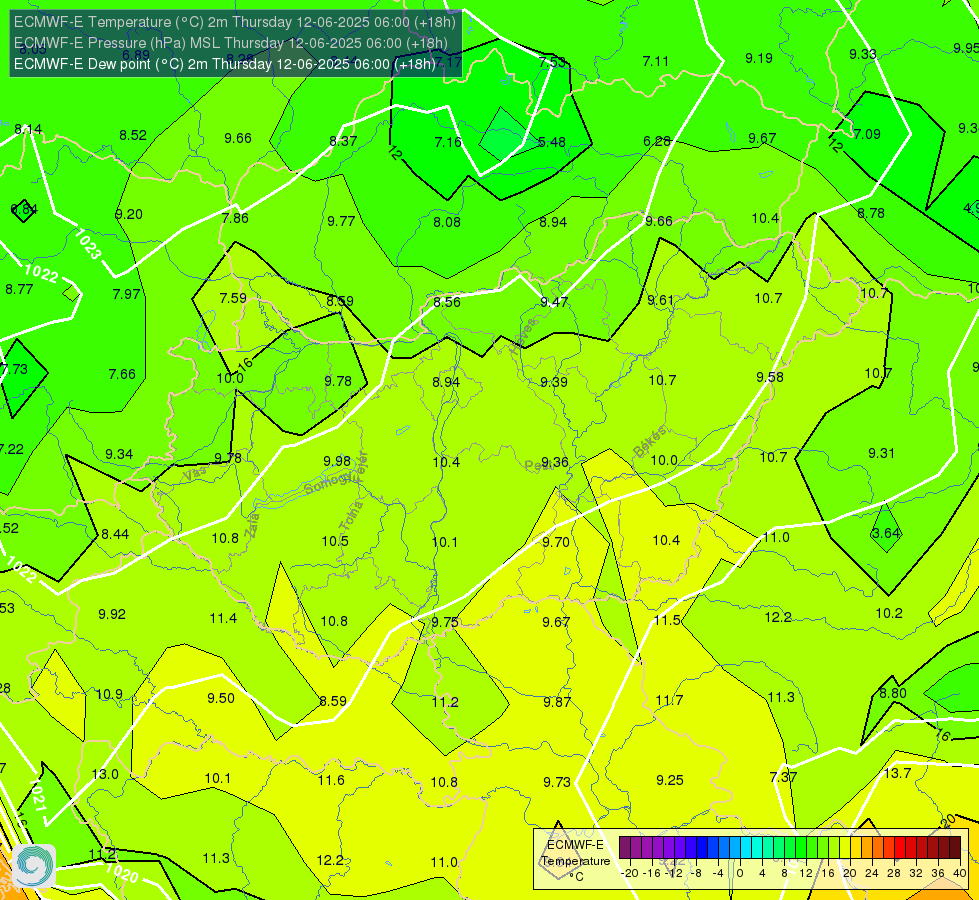979x900 pixels.
Task: Click the 7.66 temperature value
Action: (x=122, y=374)
